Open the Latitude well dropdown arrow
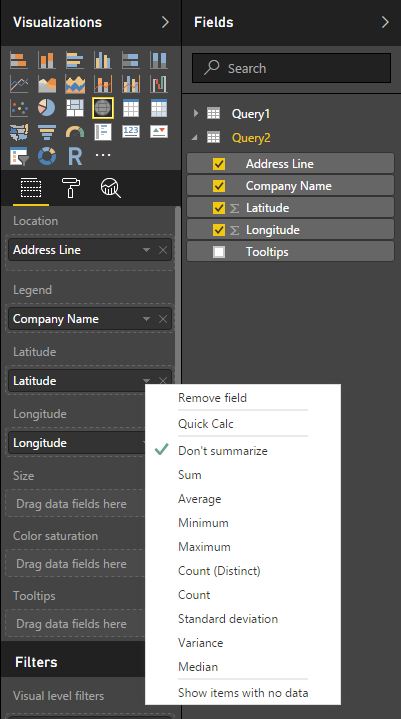The height and width of the screenshot is (719, 401). [x=146, y=381]
